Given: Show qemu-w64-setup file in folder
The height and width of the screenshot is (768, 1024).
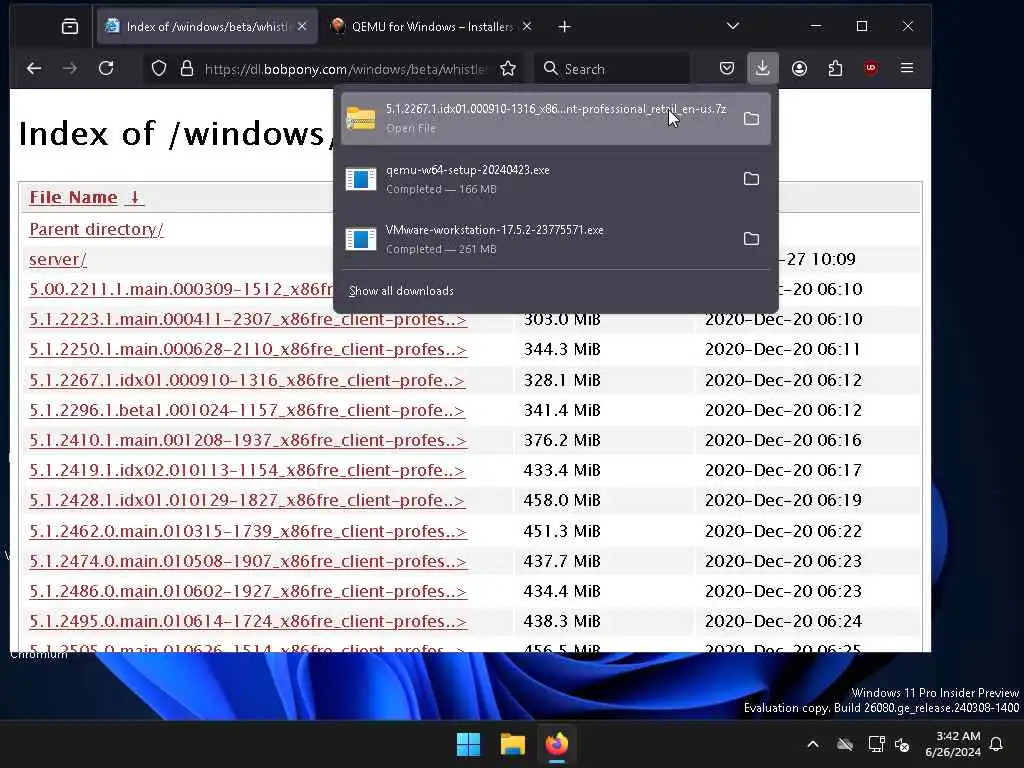Looking at the screenshot, I should point(751,178).
